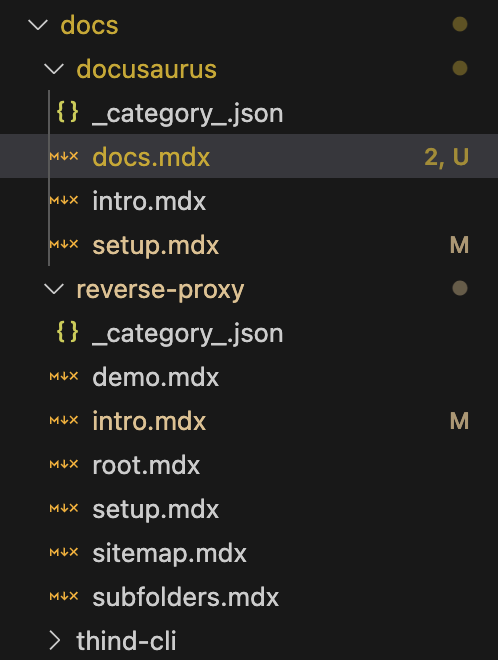Click the MDX icon beside docs.mdx
This screenshot has height=660, width=498.
[x=64, y=157]
